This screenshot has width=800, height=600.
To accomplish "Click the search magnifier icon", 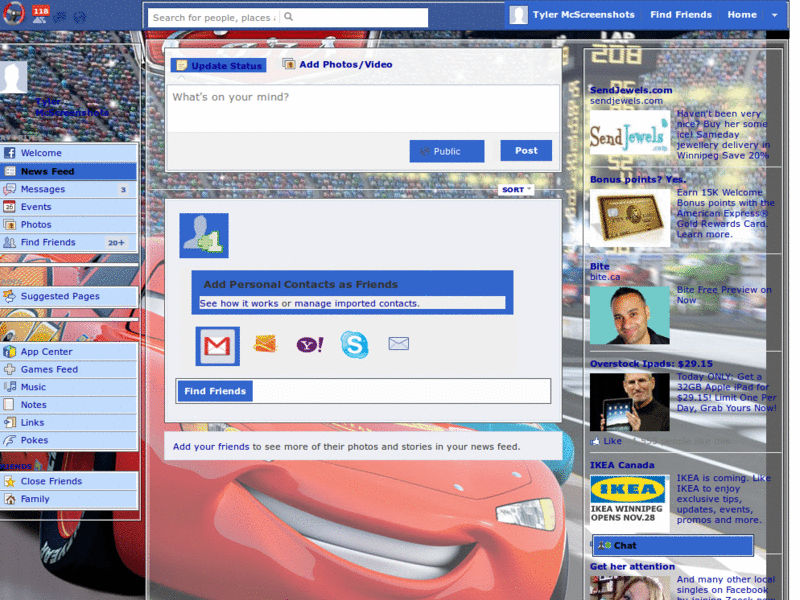I will (288, 17).
